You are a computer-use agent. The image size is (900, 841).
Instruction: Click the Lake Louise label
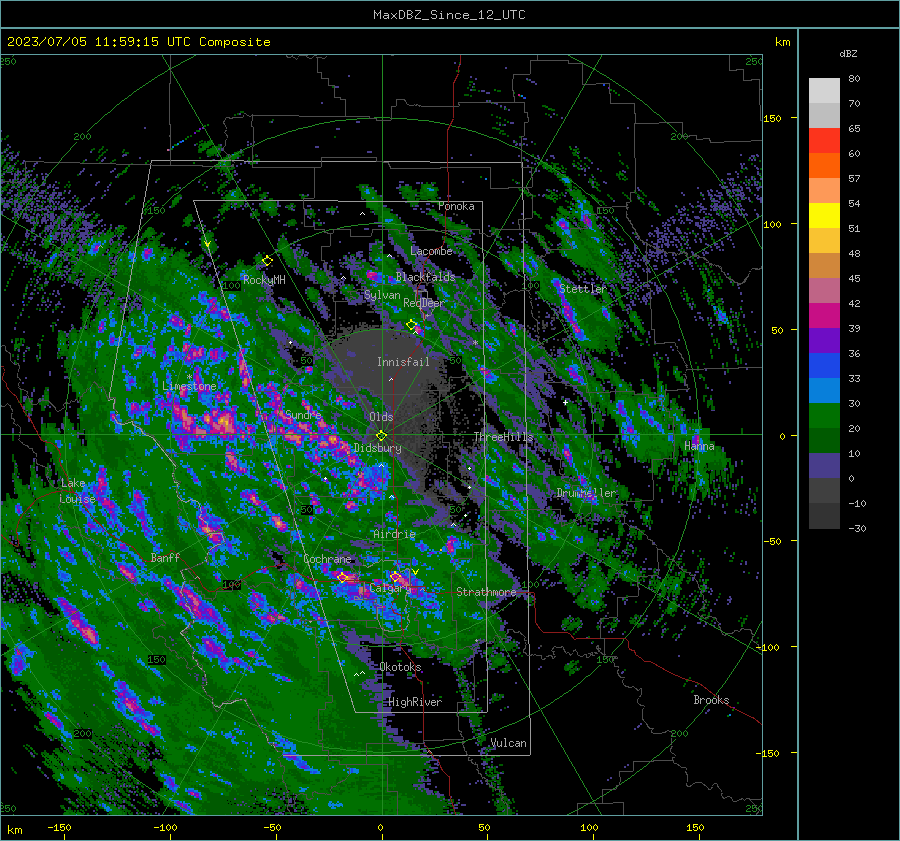pos(77,491)
